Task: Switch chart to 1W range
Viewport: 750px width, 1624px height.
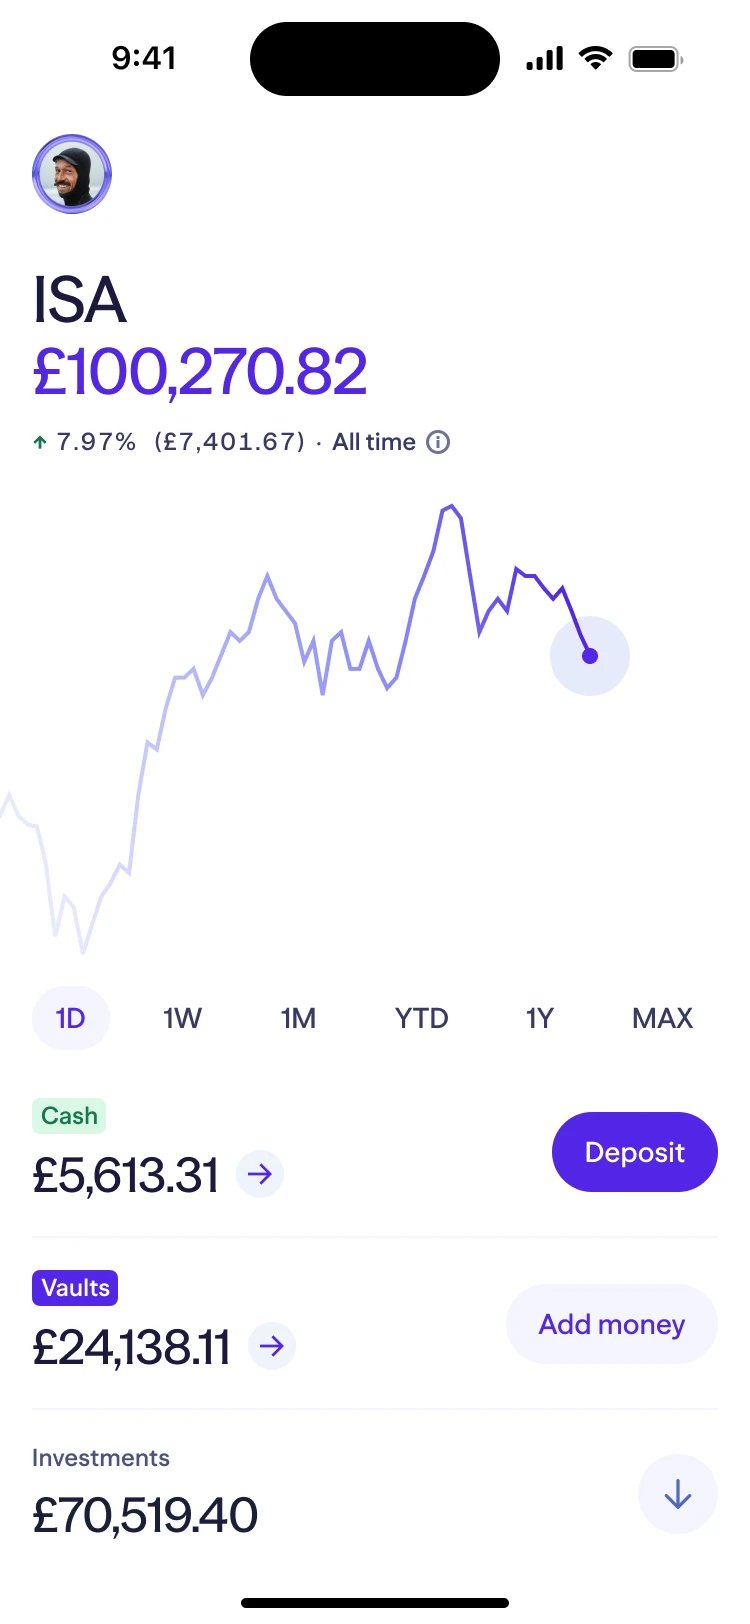Action: (x=182, y=1018)
